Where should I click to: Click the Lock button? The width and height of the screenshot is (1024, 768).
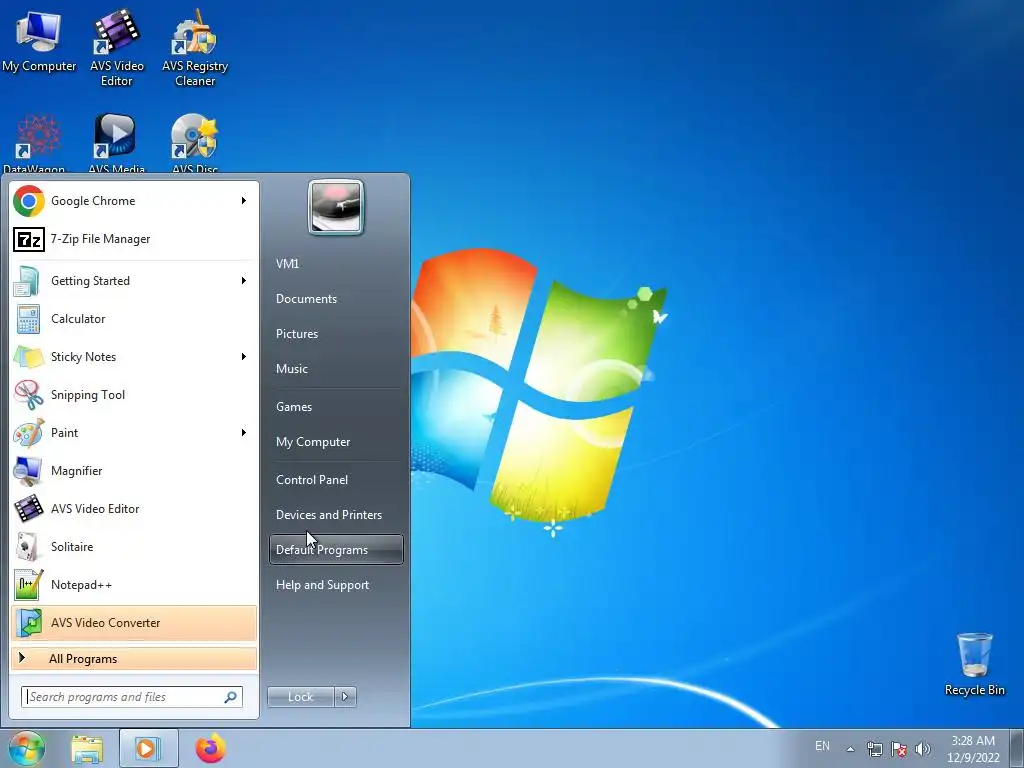tap(300, 697)
